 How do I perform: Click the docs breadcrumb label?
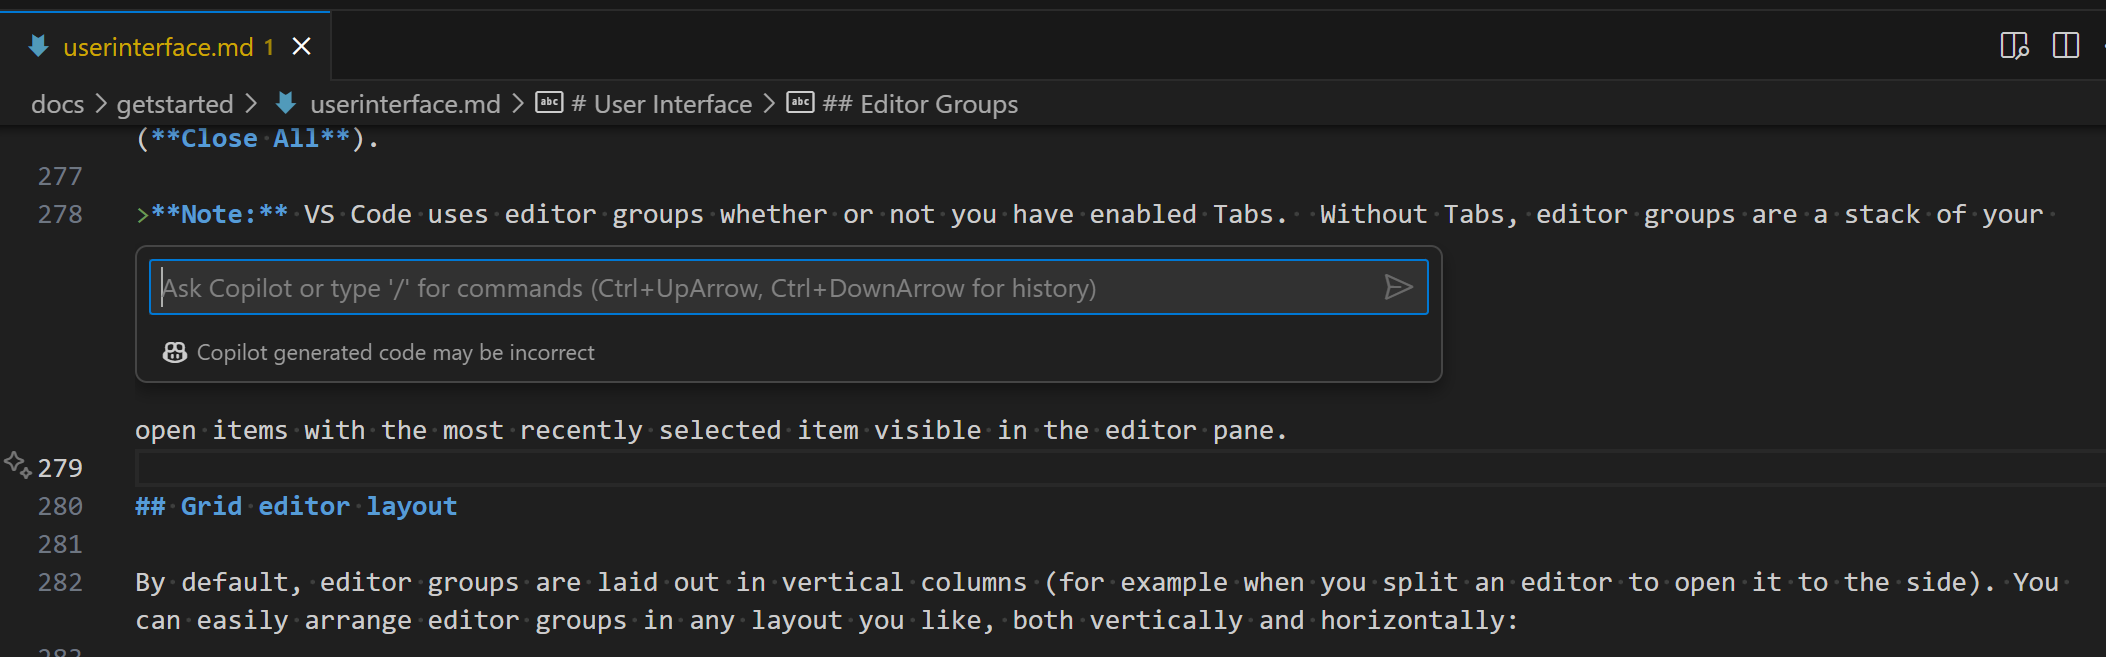[x=57, y=103]
